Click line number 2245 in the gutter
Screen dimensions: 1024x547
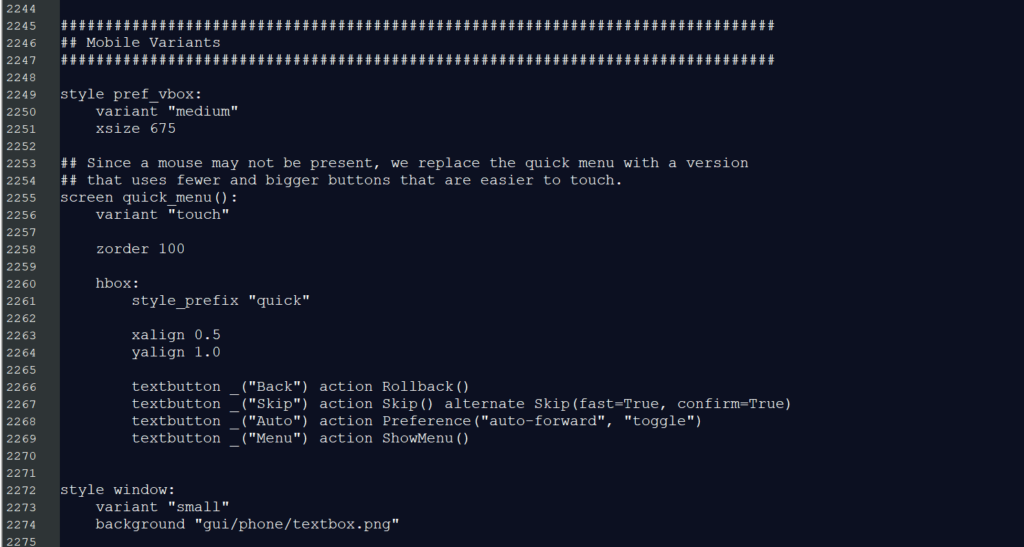coord(21,26)
